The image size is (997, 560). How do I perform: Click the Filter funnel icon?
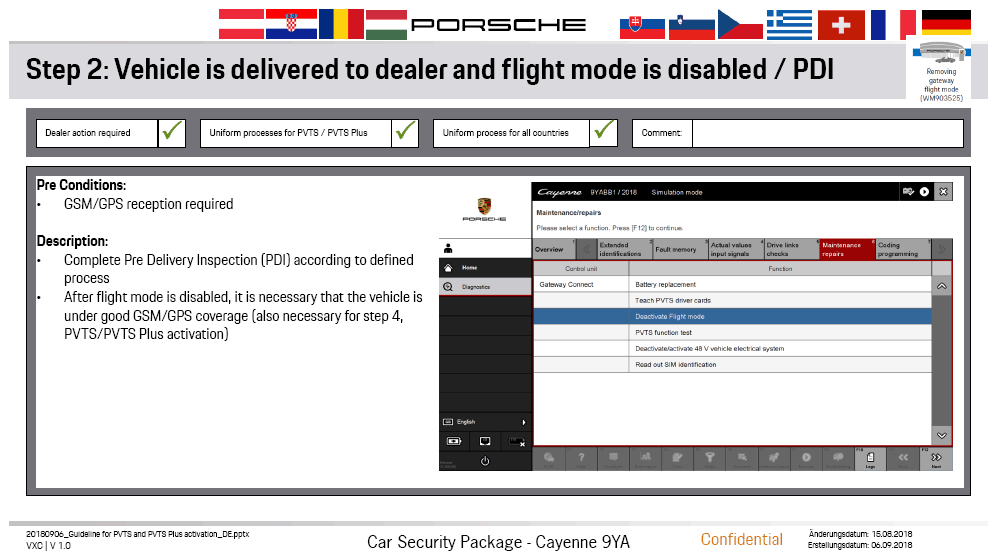[x=710, y=458]
